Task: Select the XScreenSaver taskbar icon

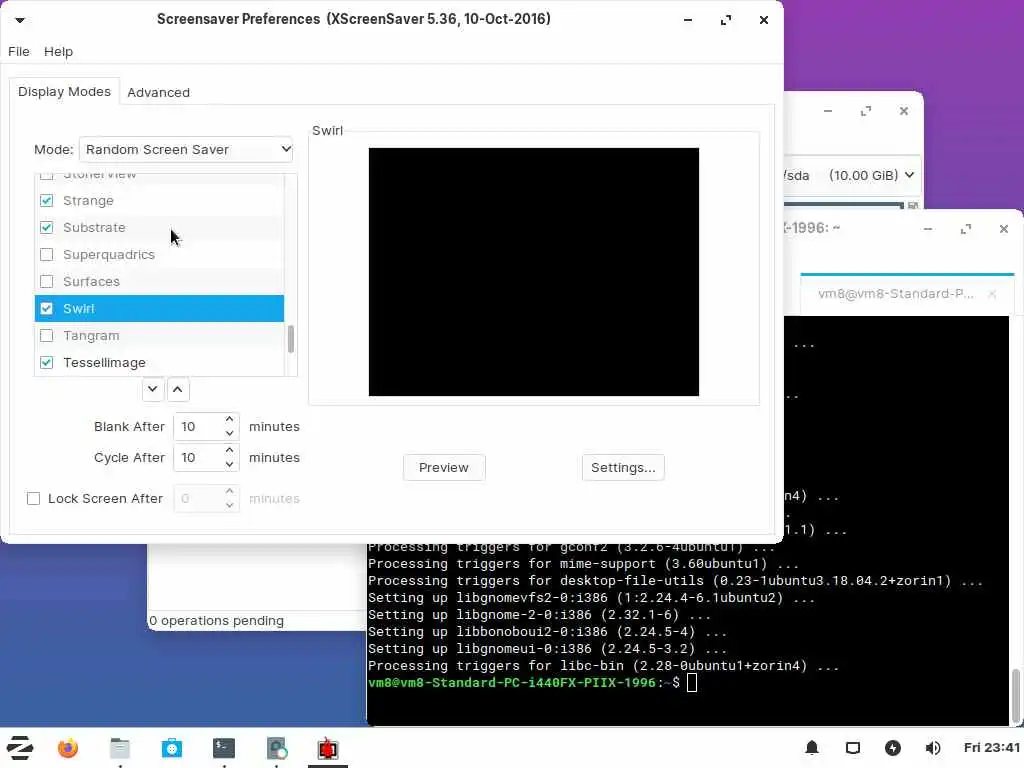Action: point(328,748)
